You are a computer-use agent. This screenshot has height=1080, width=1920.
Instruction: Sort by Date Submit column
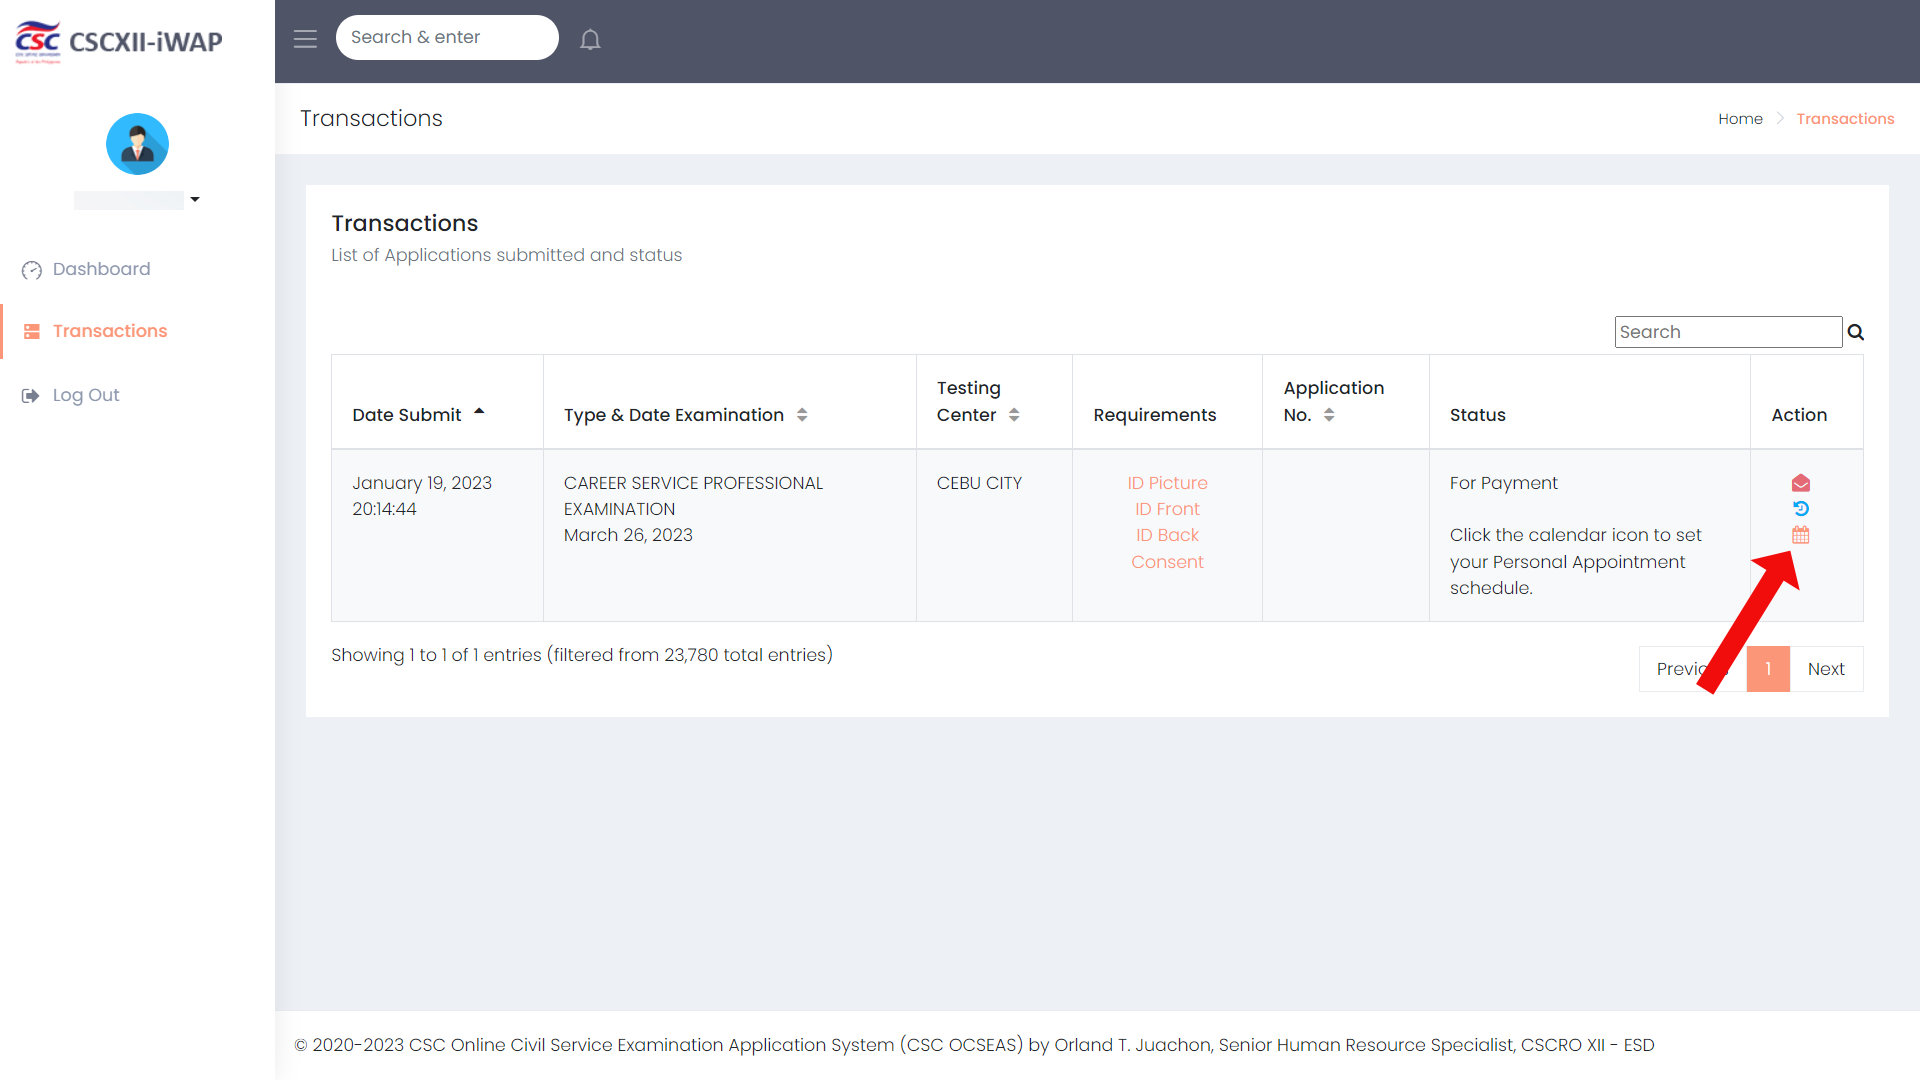point(437,402)
